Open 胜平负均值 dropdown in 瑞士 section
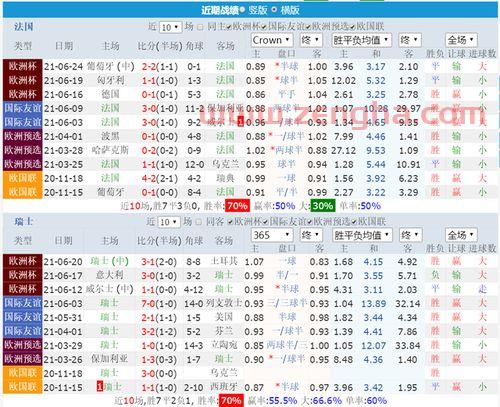The height and width of the screenshot is (407, 500). pos(362,235)
